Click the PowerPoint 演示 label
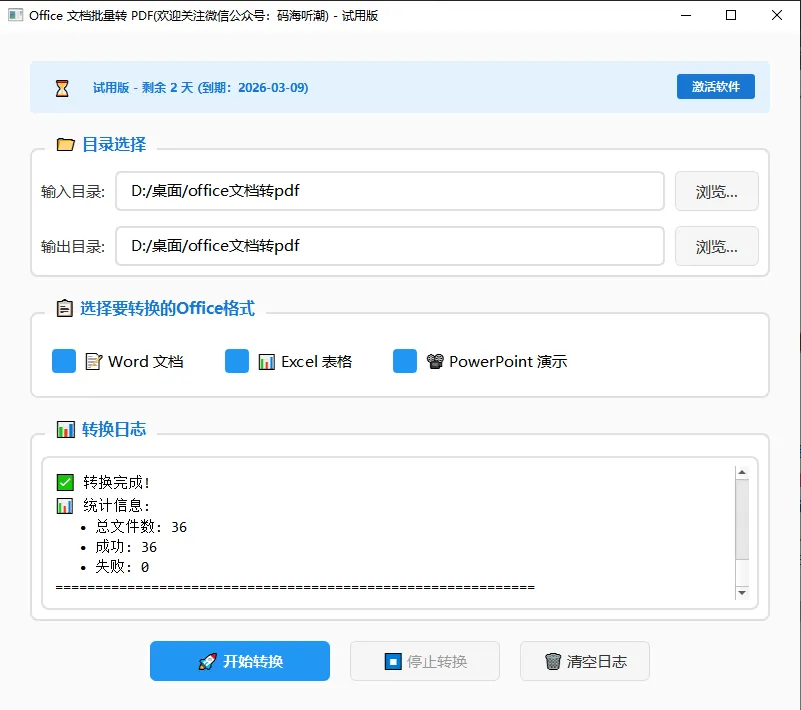 pyautogui.click(x=508, y=362)
